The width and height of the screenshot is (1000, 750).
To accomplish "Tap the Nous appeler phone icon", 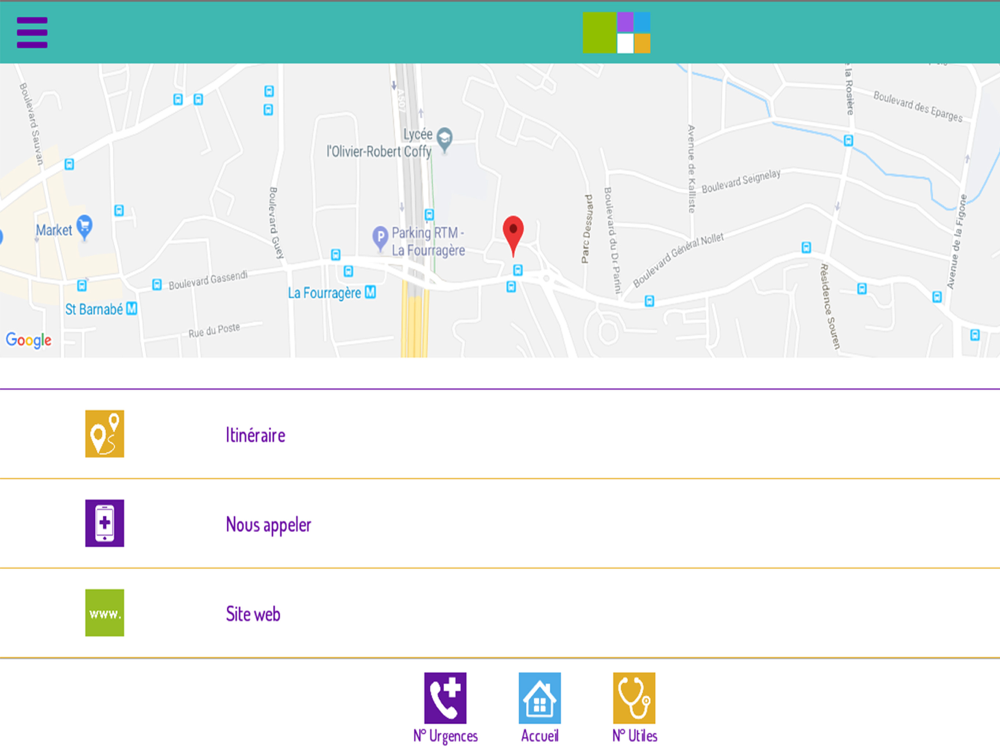I will point(105,523).
